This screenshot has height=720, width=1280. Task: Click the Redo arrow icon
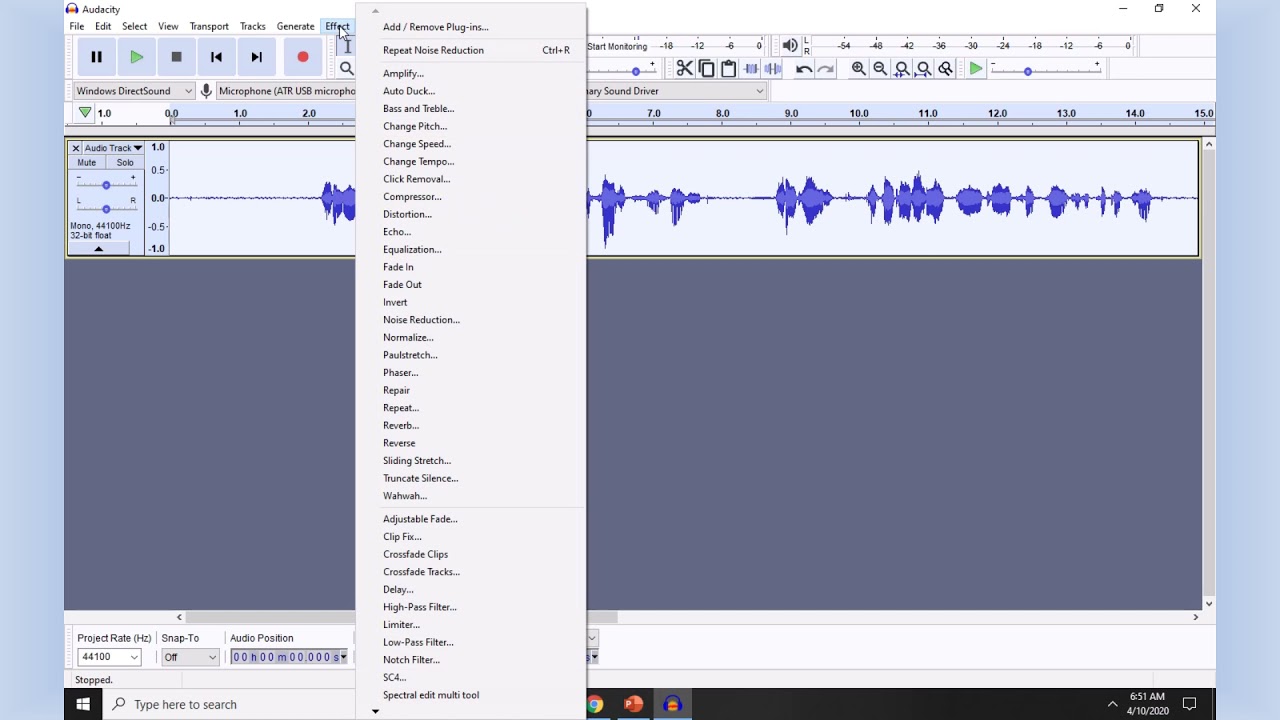826,69
